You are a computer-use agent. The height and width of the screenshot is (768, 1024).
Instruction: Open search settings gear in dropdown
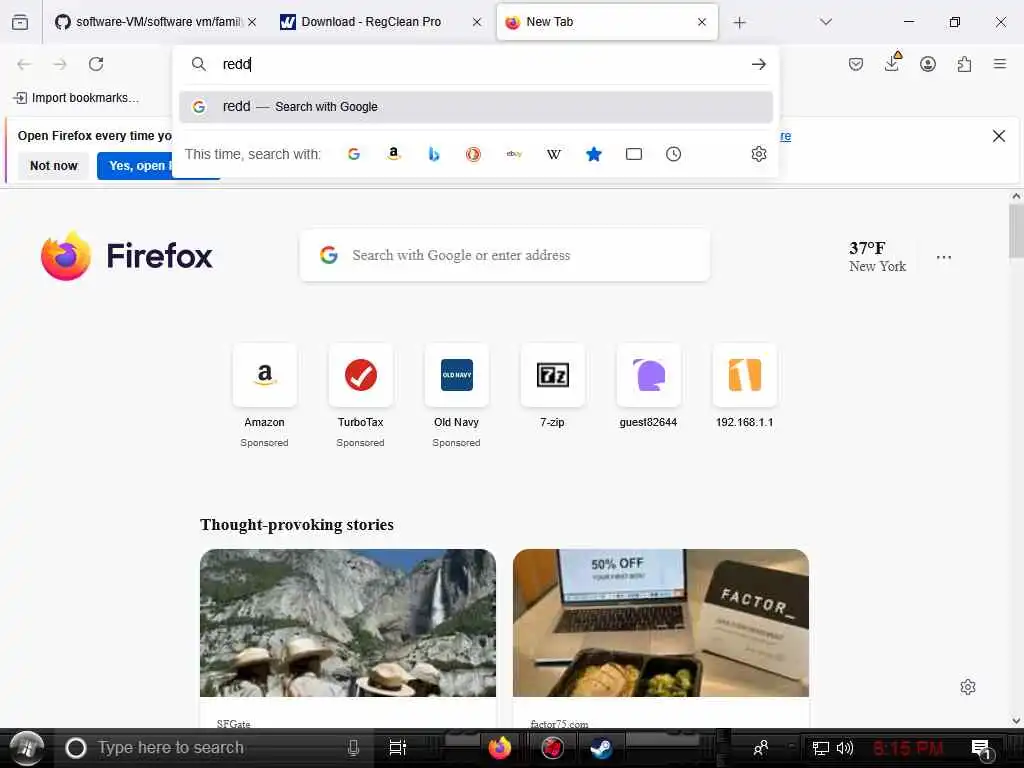759,154
